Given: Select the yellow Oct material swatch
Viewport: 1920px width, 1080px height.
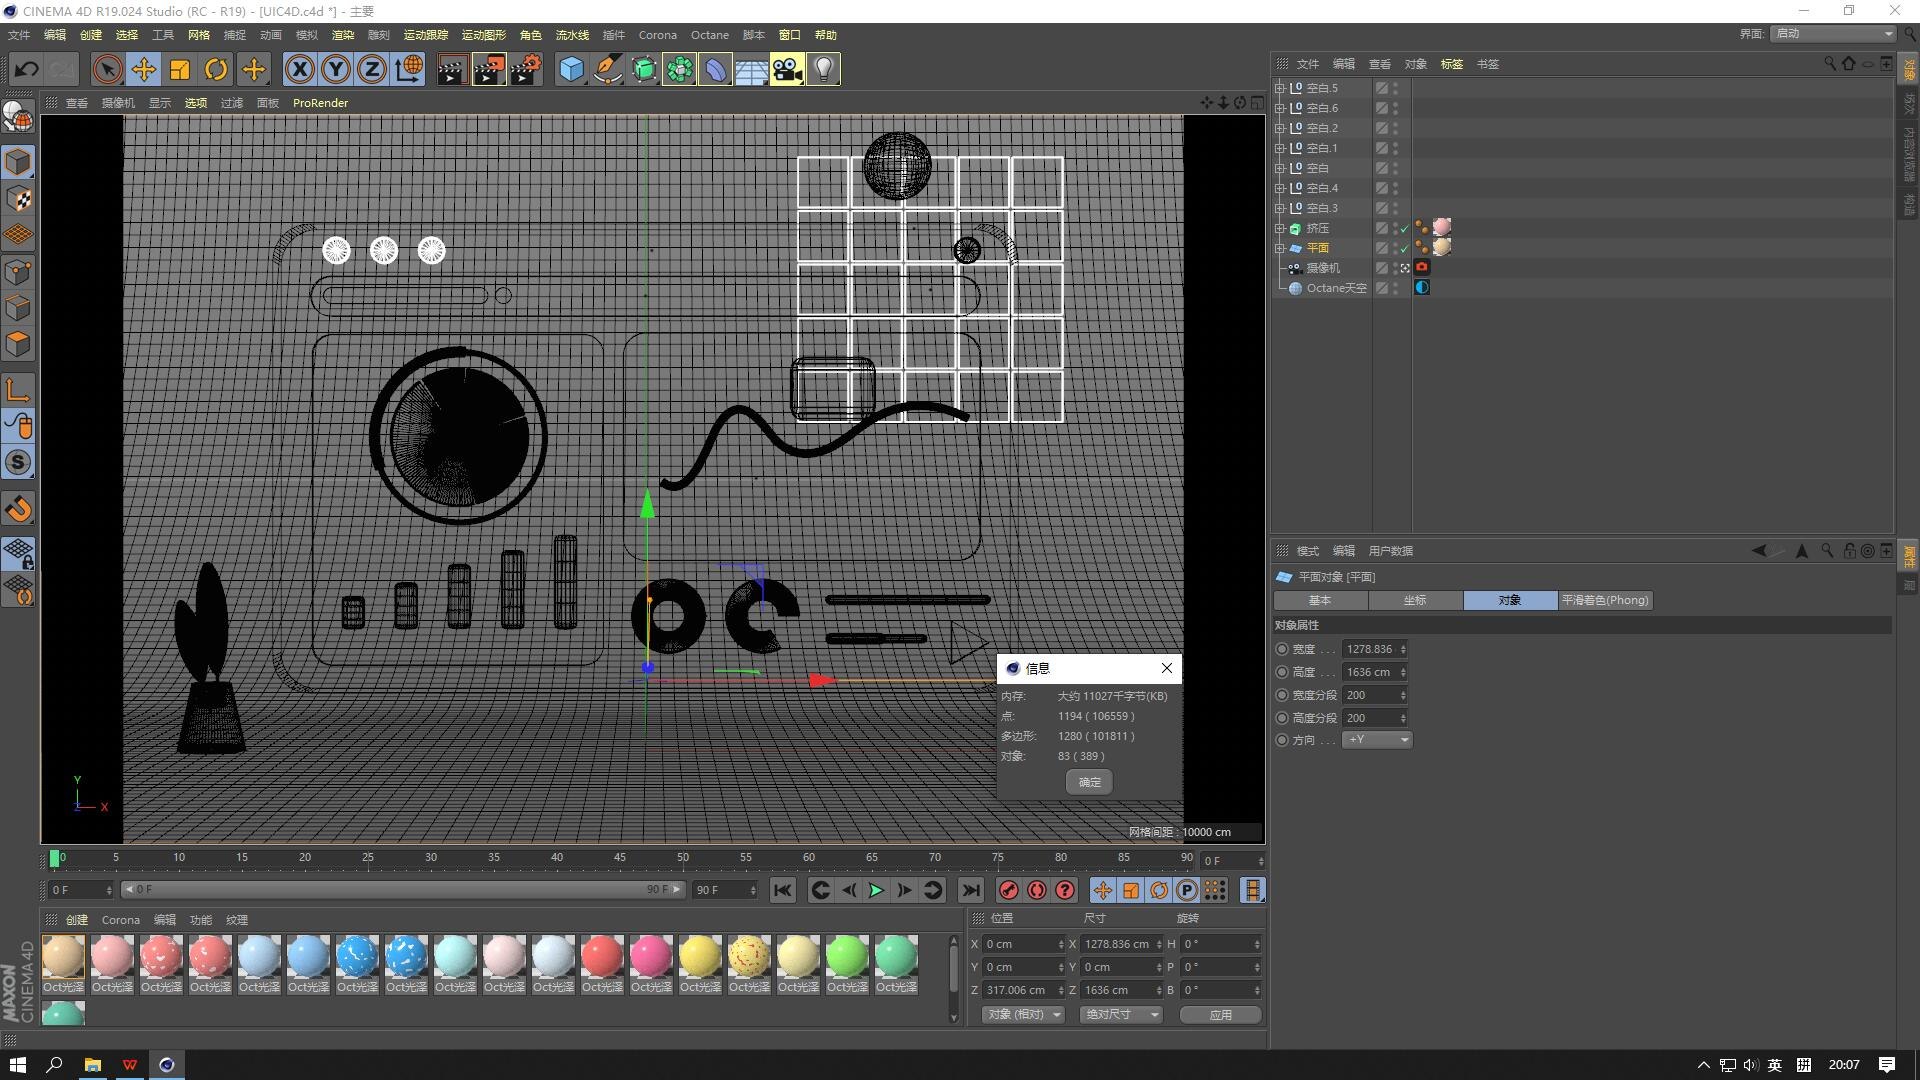Looking at the screenshot, I should pos(700,957).
